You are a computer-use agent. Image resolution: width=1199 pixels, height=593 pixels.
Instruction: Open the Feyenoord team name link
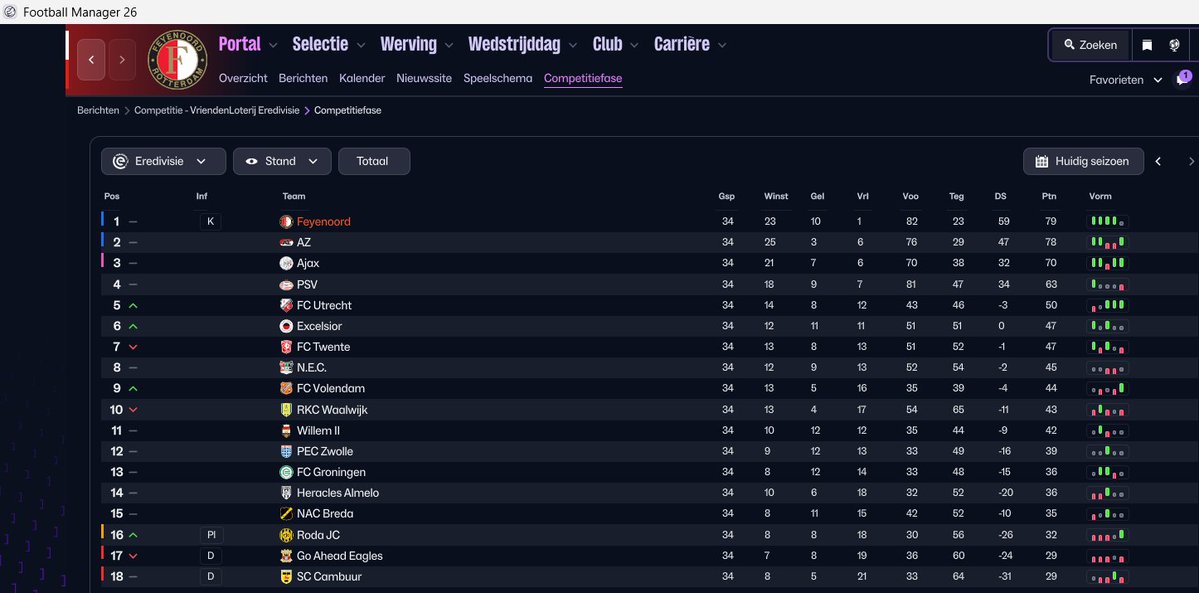(x=323, y=222)
